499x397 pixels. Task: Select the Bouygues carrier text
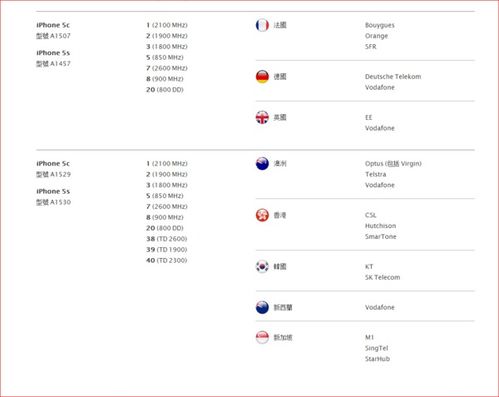[380, 25]
